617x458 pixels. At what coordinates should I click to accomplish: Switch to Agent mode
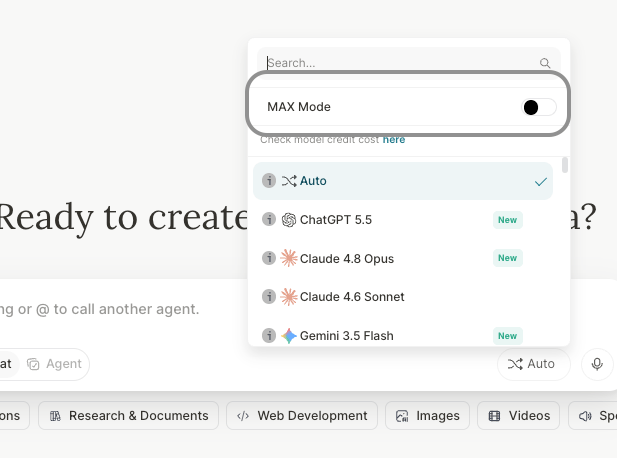click(x=54, y=364)
